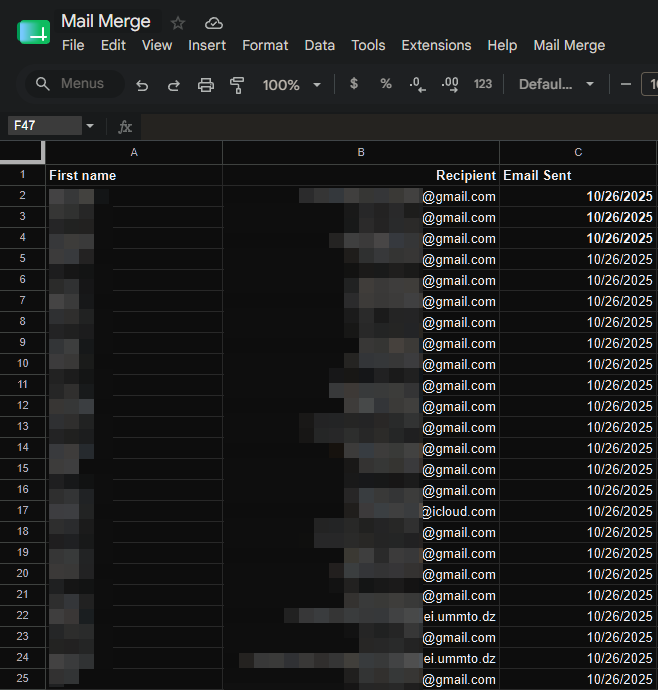Open the Help menu
This screenshot has height=690, width=658.
(x=502, y=45)
